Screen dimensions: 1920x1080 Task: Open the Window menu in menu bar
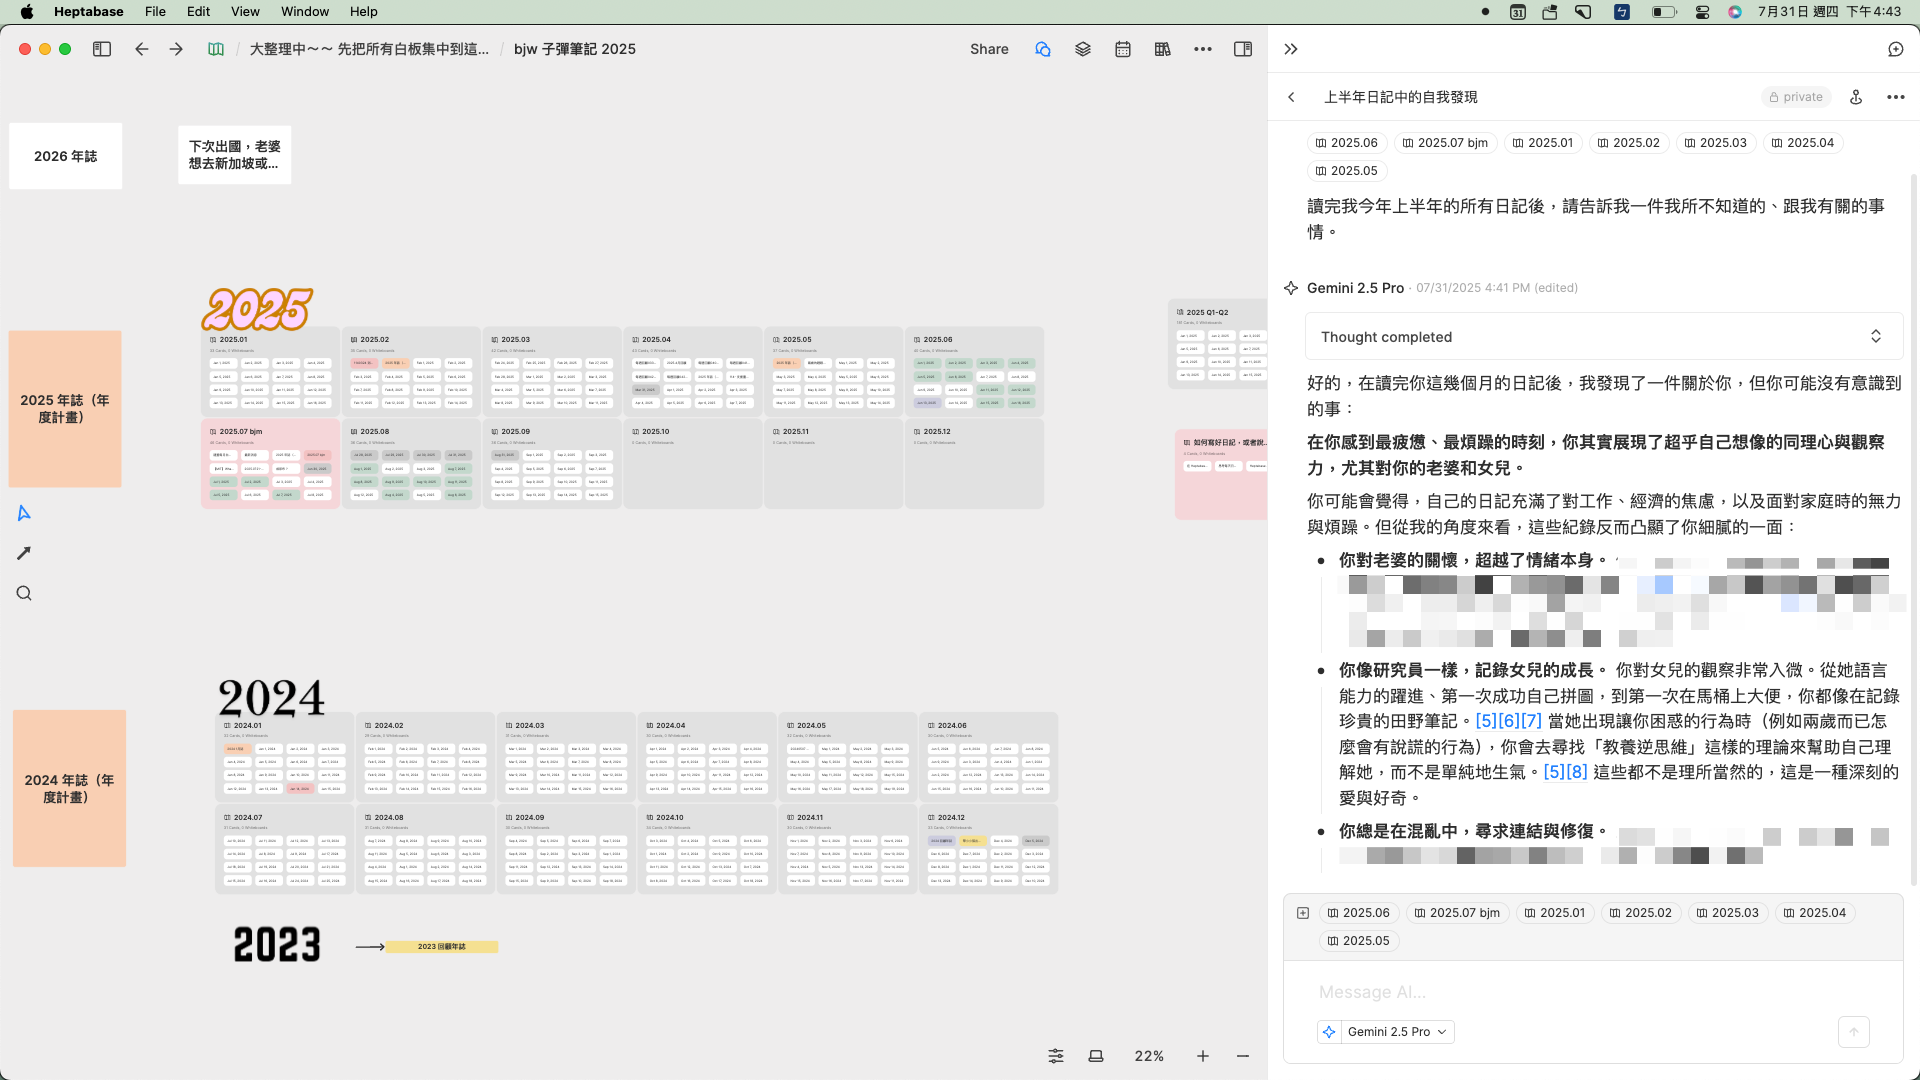[305, 11]
